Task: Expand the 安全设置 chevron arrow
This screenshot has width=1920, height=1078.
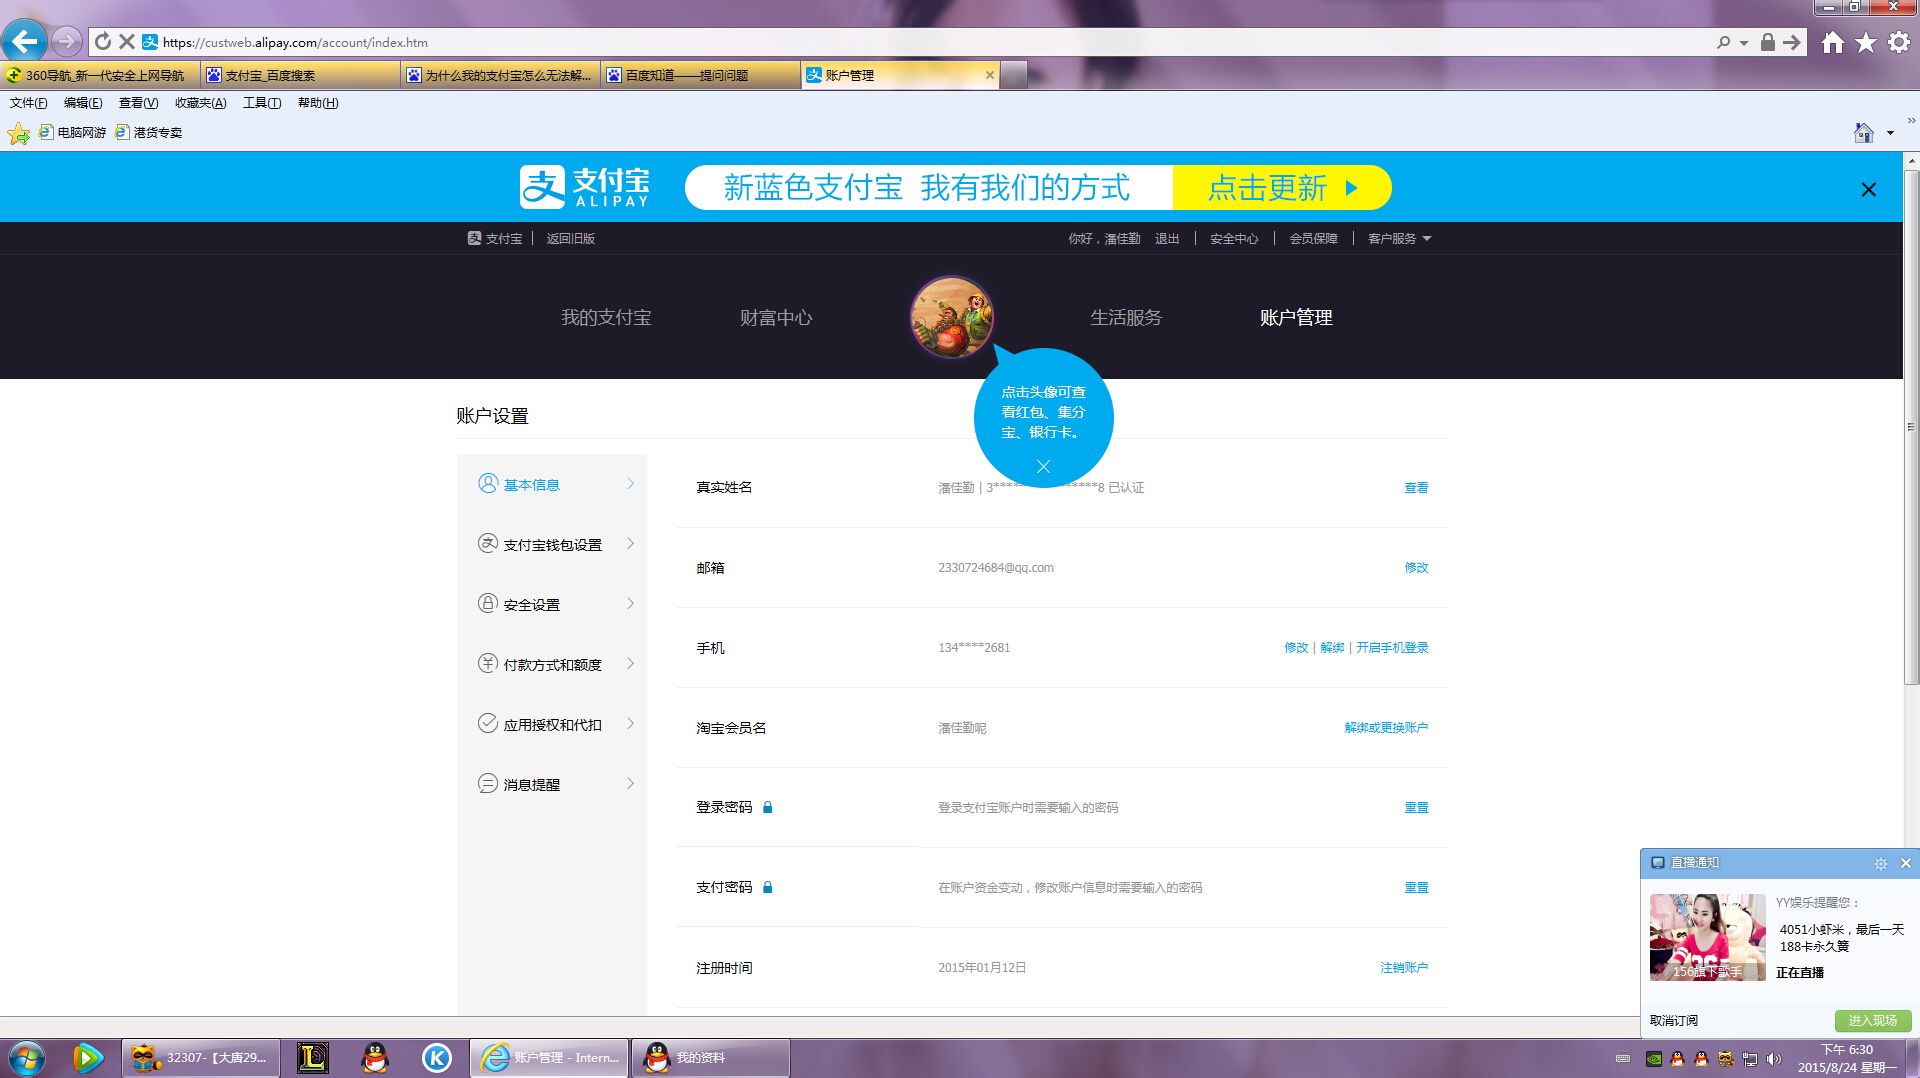Action: (x=630, y=604)
